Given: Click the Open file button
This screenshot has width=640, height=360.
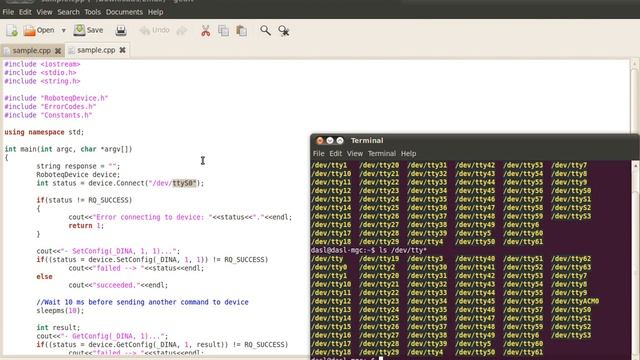Looking at the screenshot, I should (x=39, y=30).
